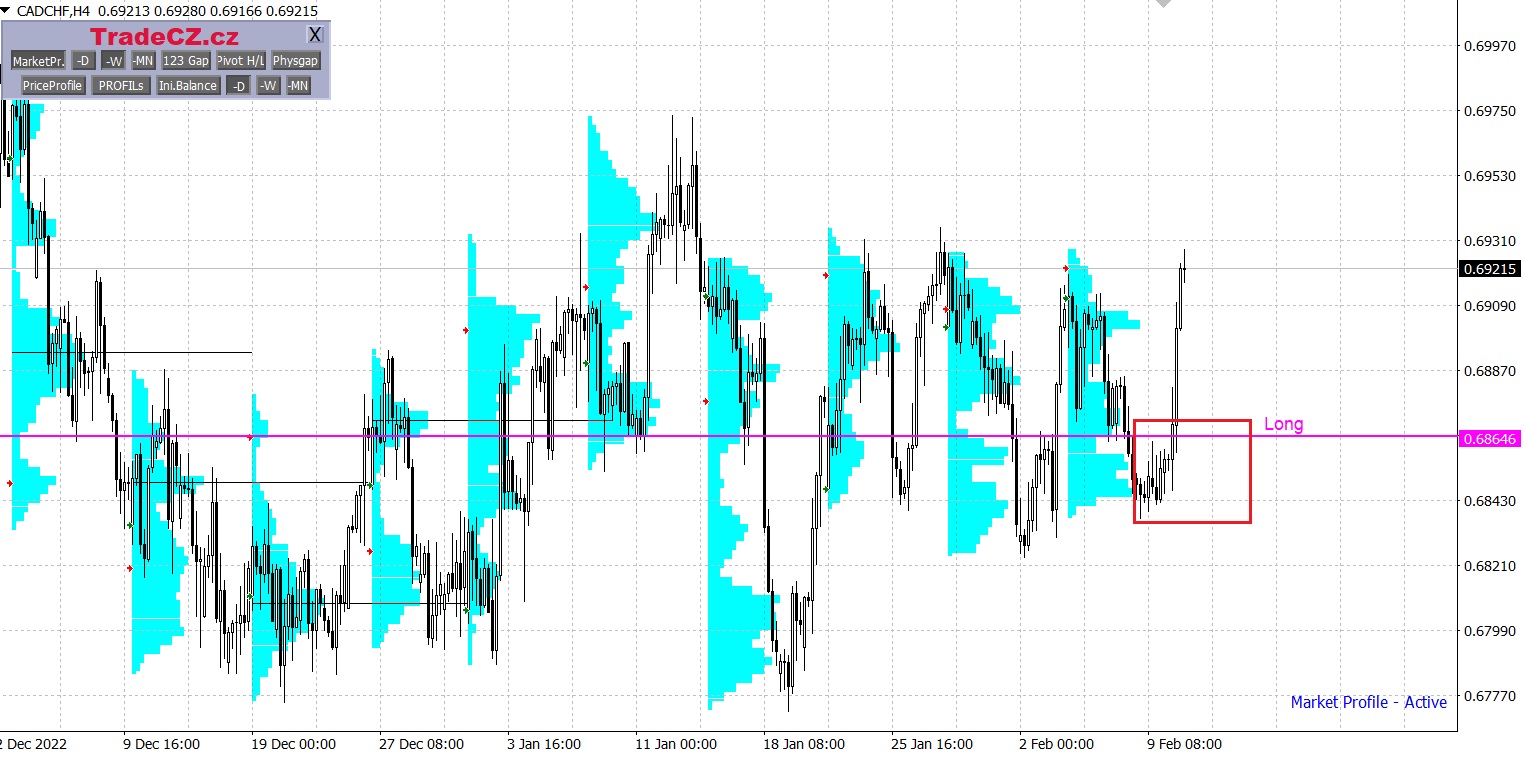The width and height of the screenshot is (1525, 759).
Task: Click the TradeCZ.cz logo title
Action: [x=165, y=37]
